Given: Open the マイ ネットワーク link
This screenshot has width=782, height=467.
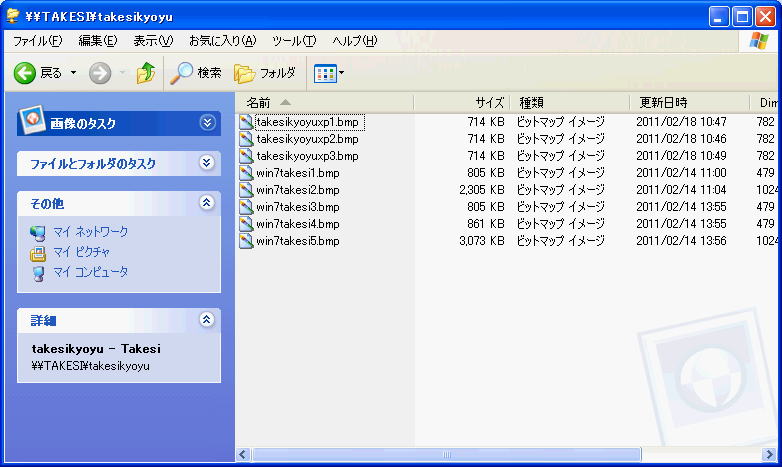Looking at the screenshot, I should (90, 232).
